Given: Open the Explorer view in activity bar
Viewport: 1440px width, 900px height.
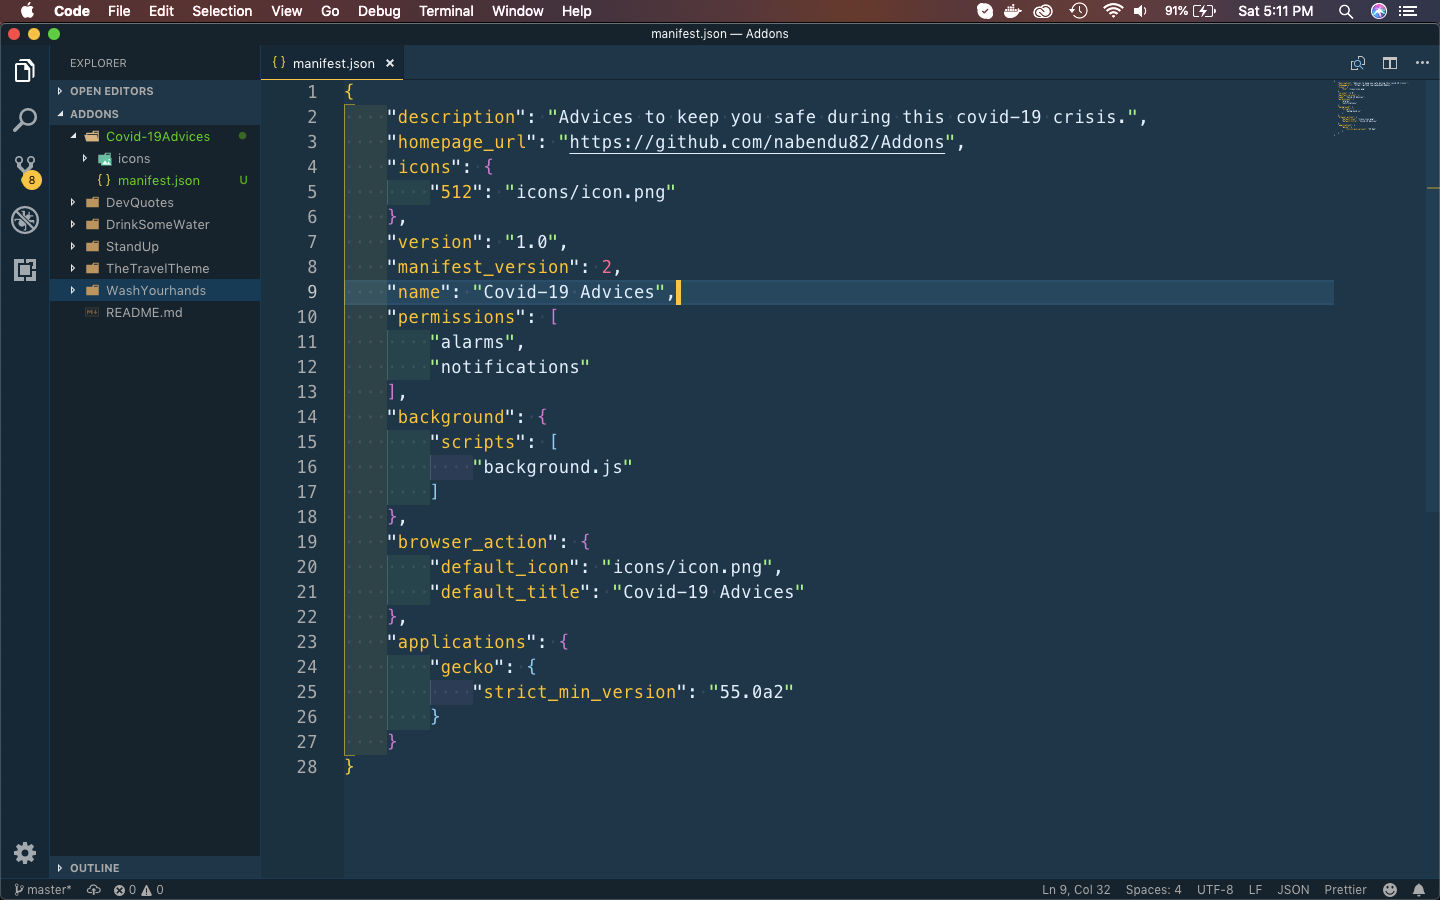Looking at the screenshot, I should pos(25,71).
